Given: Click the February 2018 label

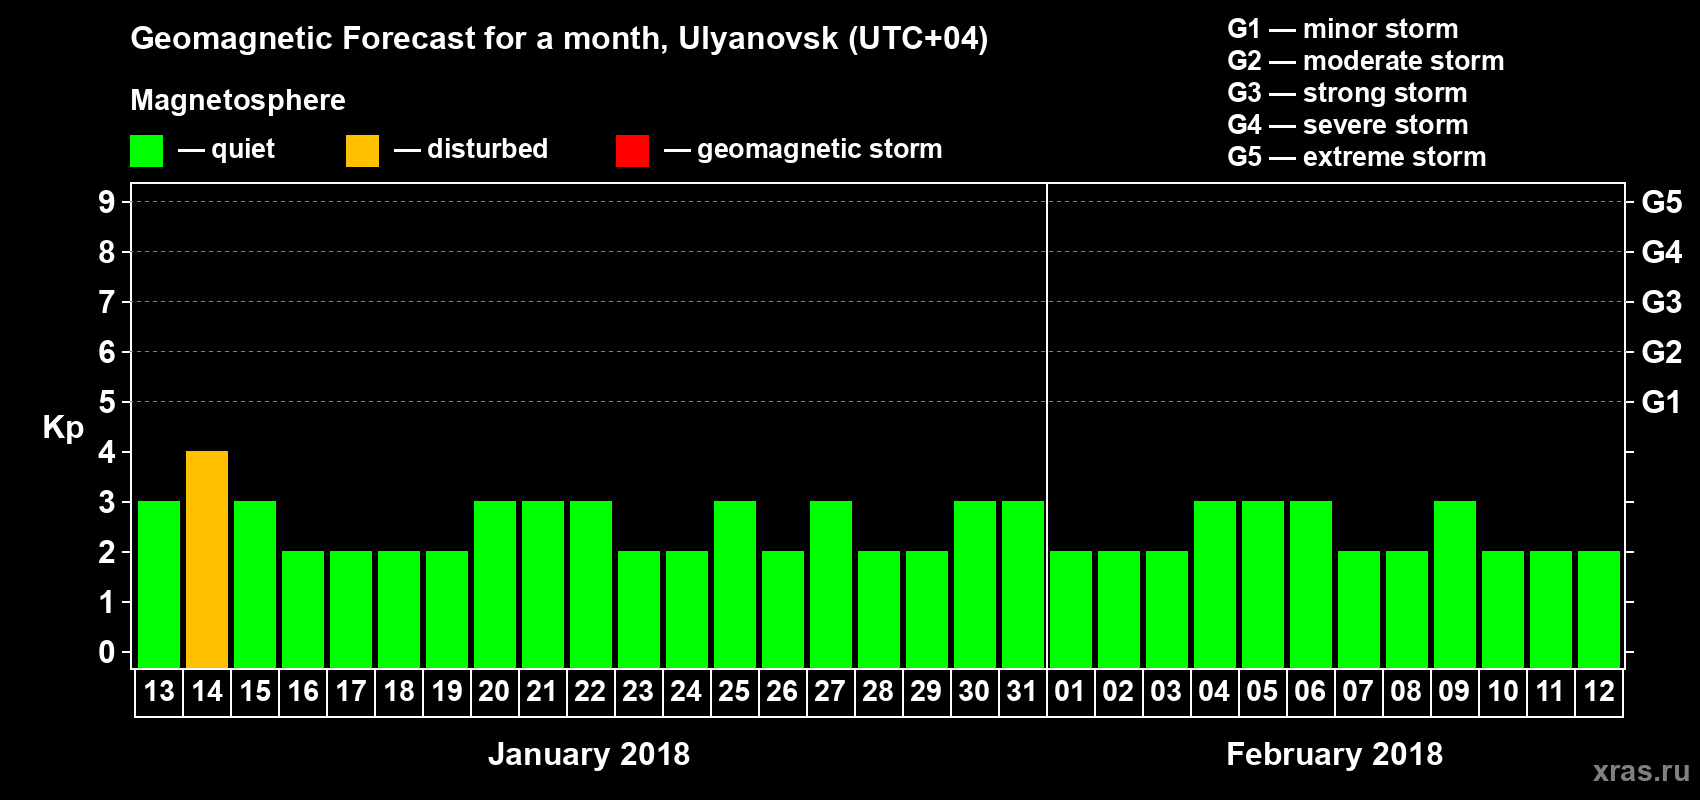Looking at the screenshot, I should (1335, 754).
